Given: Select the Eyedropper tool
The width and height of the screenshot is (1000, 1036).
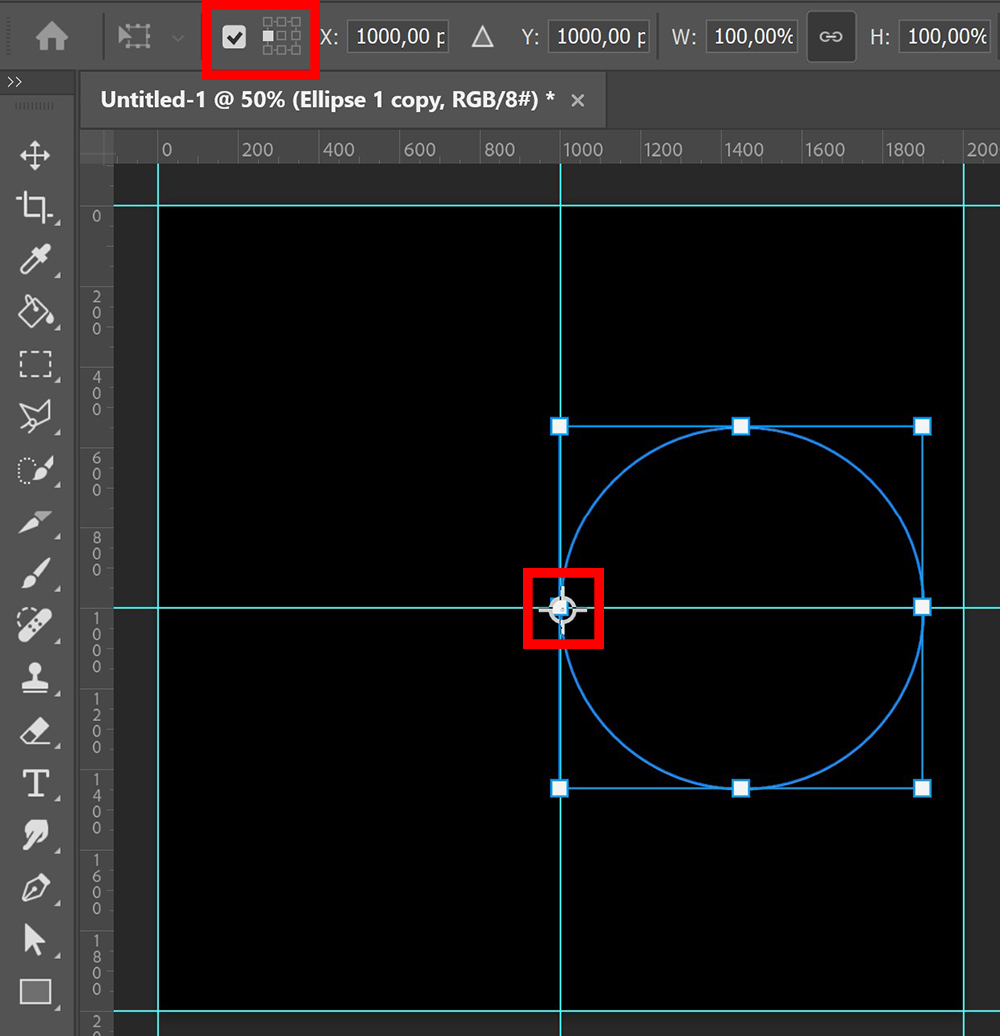Looking at the screenshot, I should click(36, 260).
